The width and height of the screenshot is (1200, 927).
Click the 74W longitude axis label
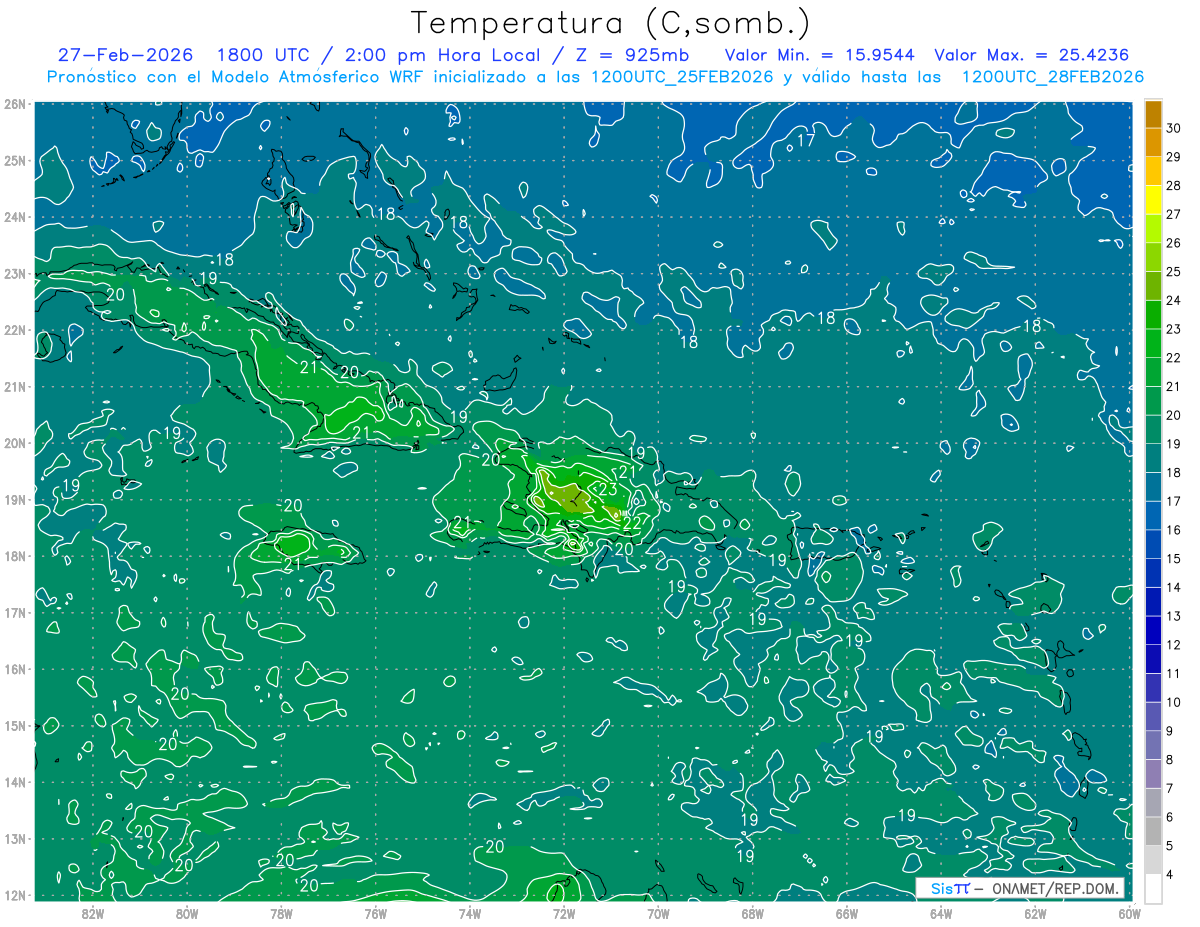[469, 912]
